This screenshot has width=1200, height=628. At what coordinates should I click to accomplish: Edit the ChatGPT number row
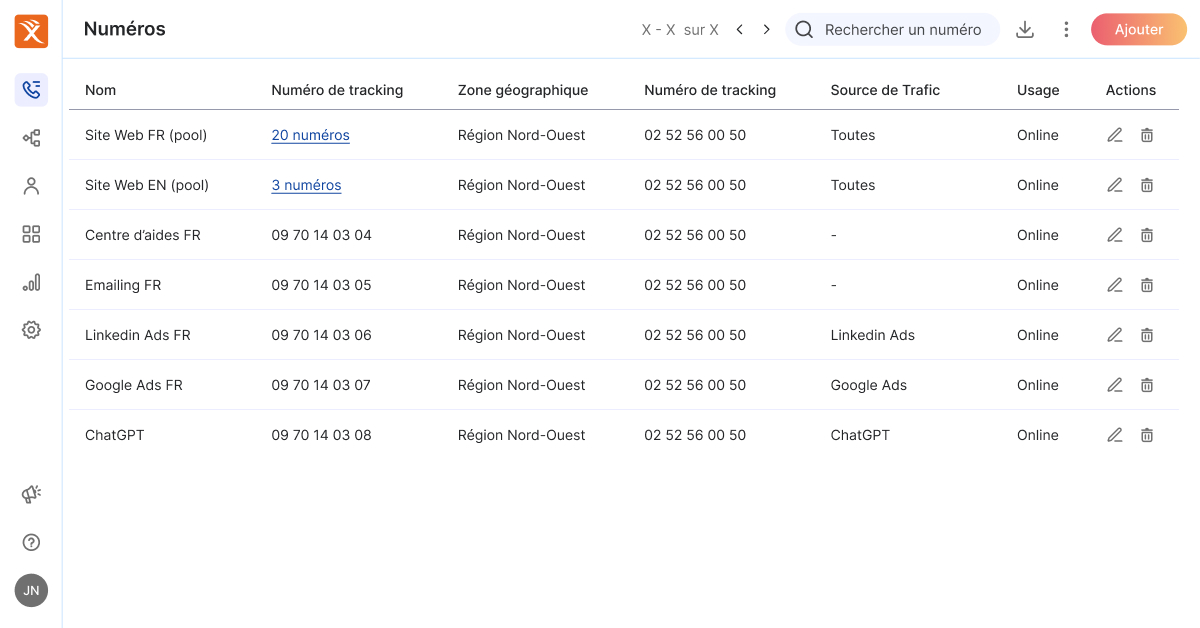click(1115, 435)
